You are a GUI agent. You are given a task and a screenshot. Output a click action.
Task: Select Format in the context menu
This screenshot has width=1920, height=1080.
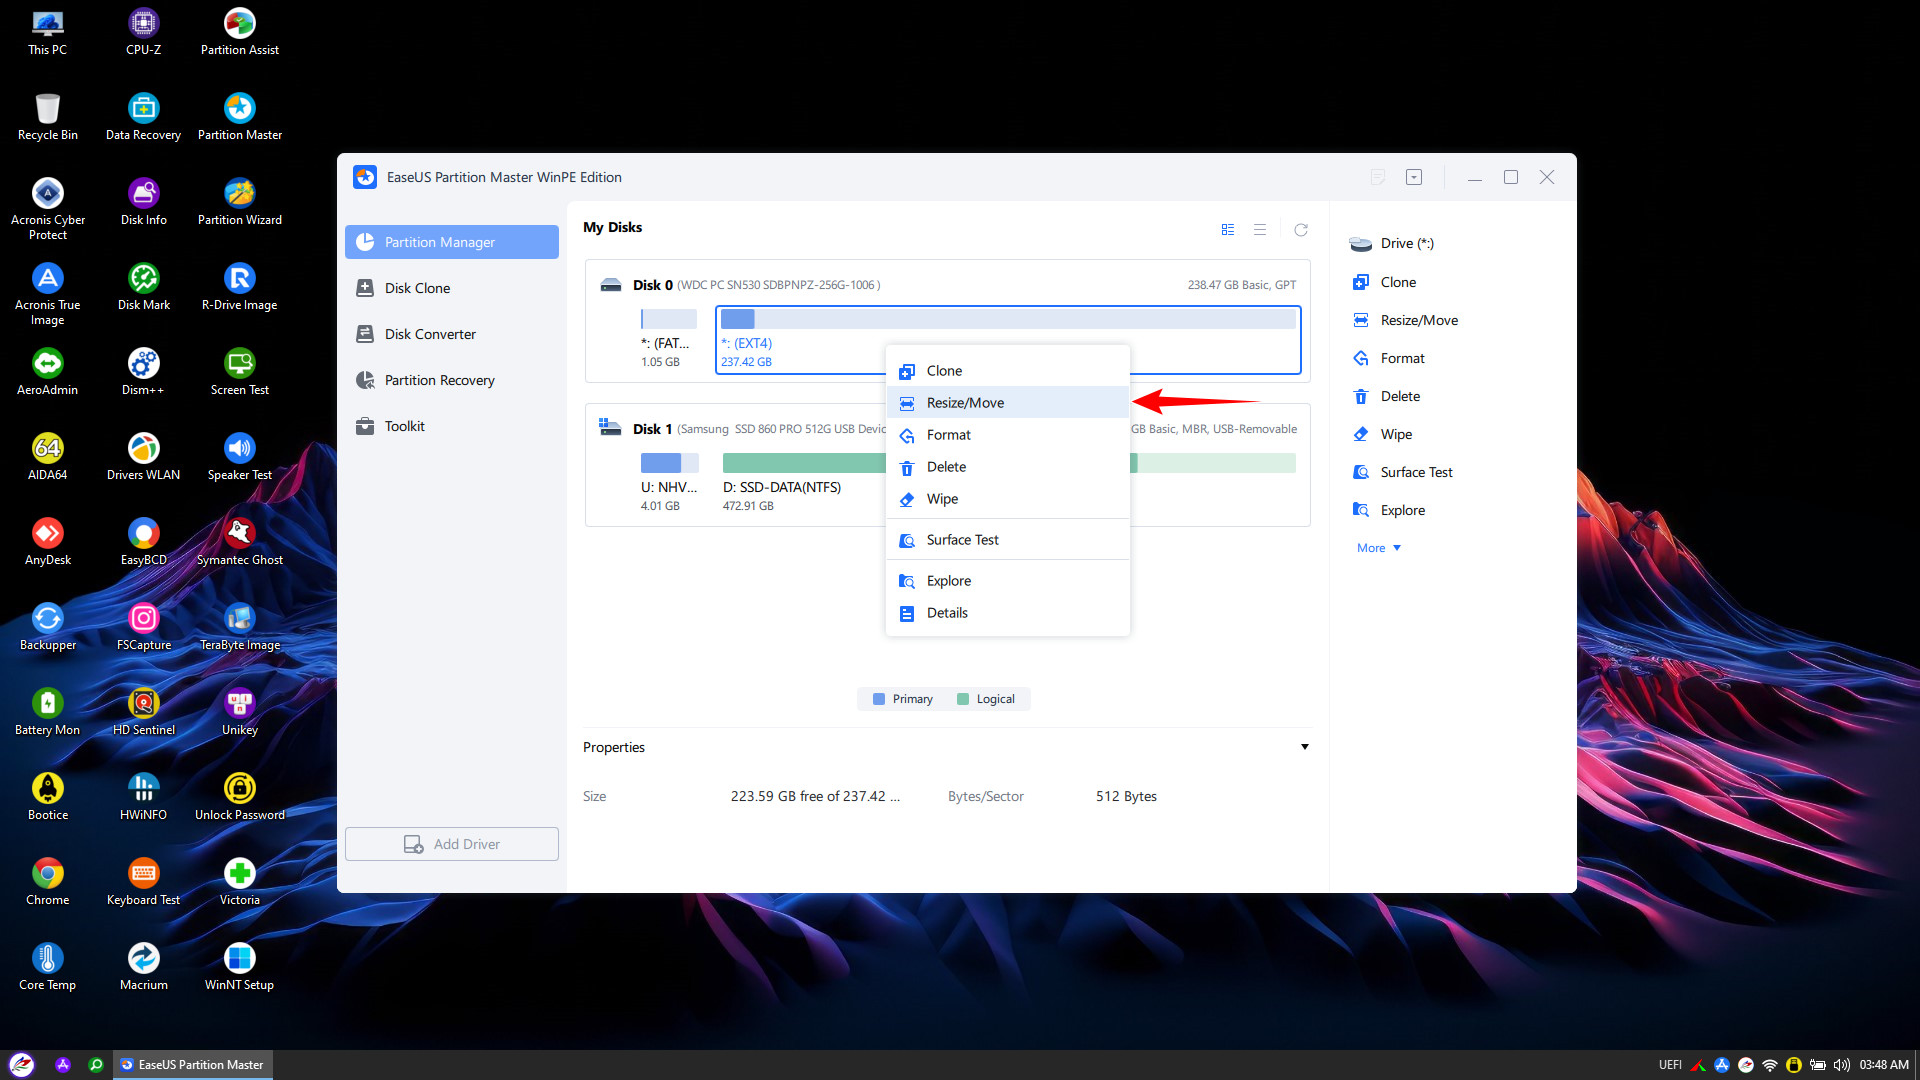tap(948, 435)
